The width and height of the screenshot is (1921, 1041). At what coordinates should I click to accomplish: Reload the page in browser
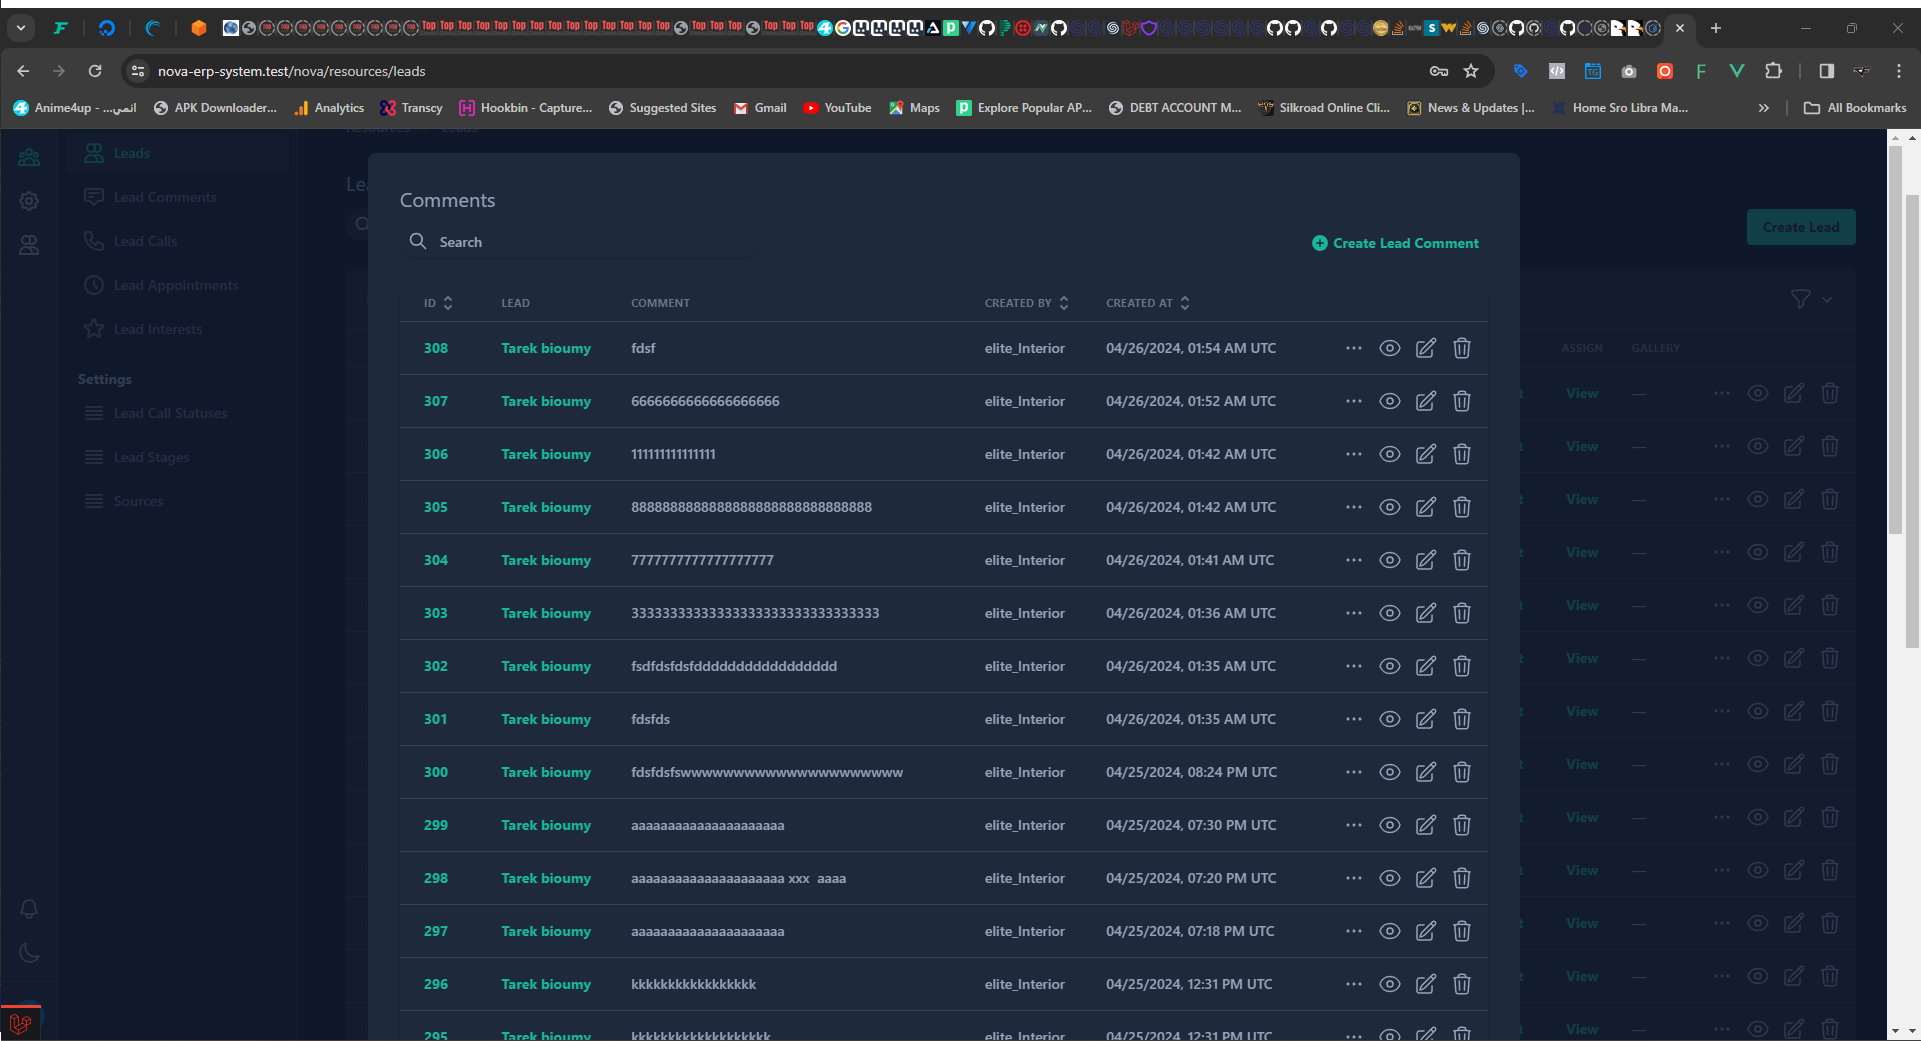(95, 71)
